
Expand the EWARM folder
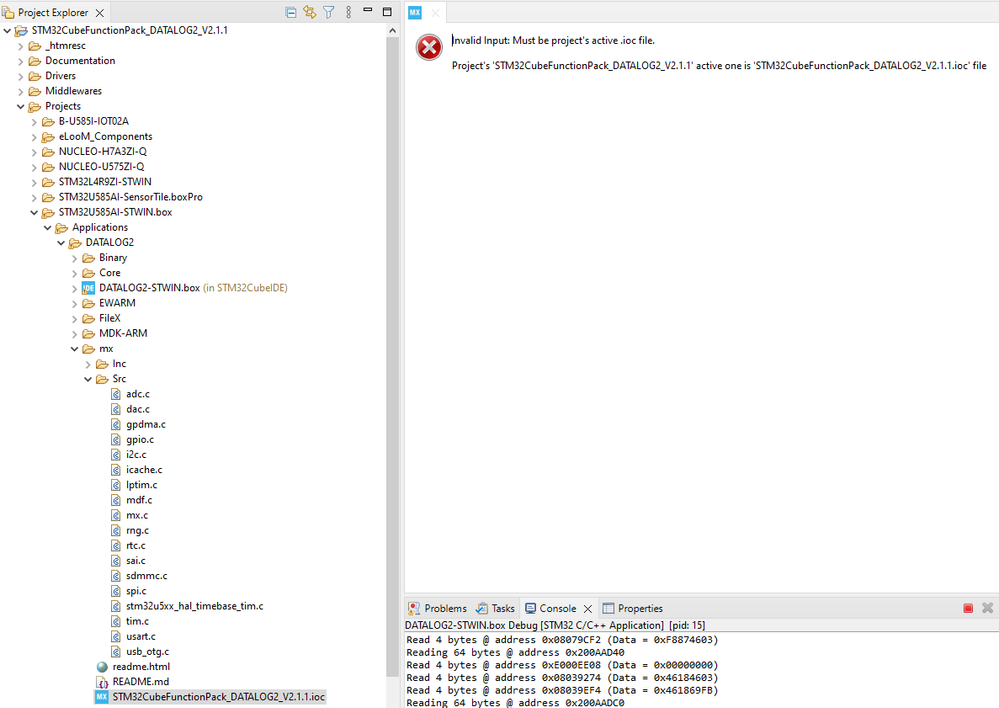click(75, 303)
